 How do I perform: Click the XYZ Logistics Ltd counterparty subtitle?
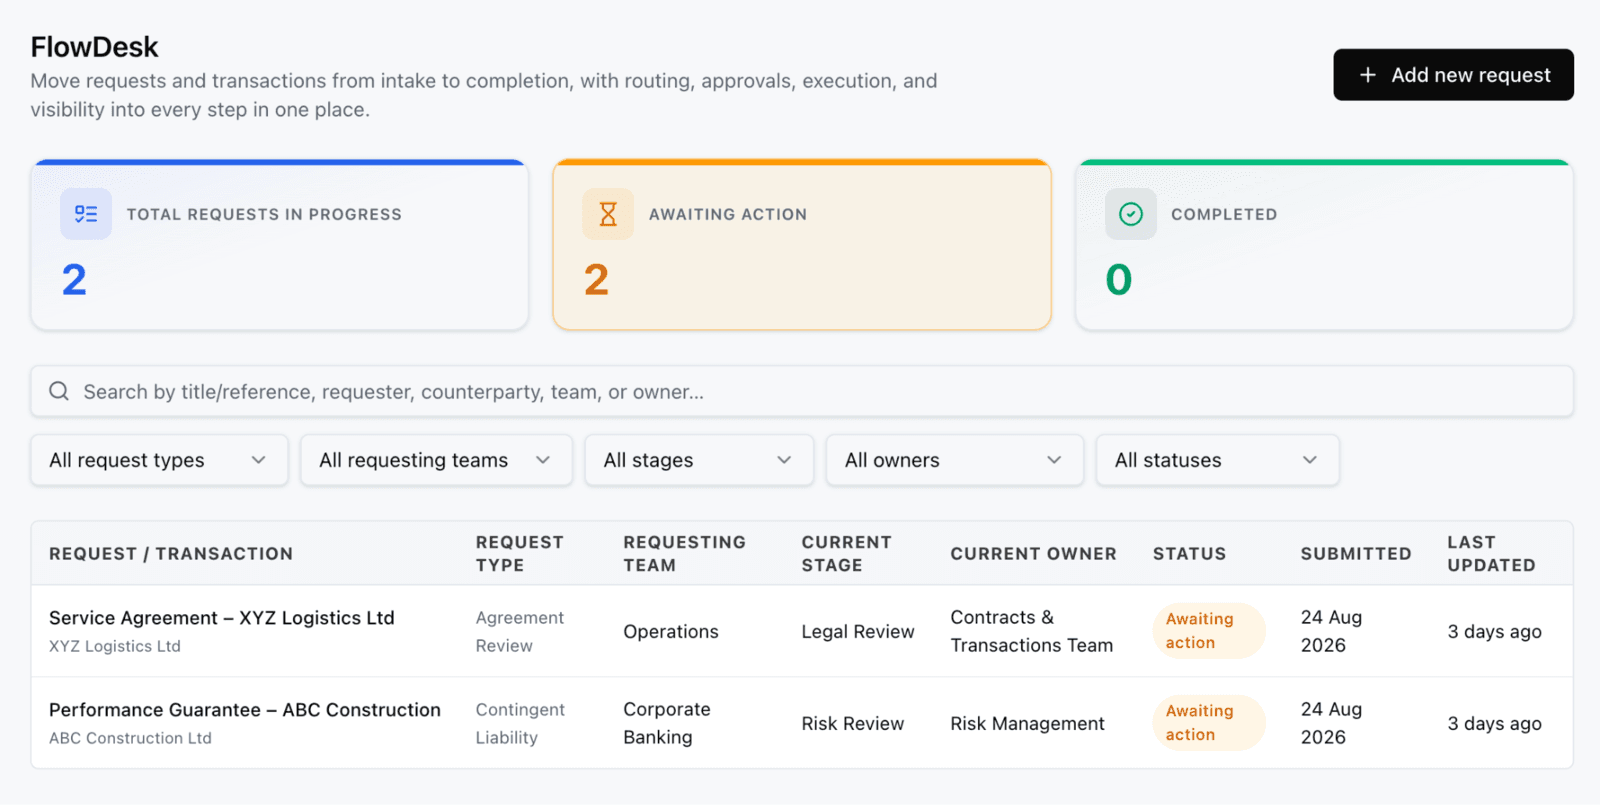pos(115,646)
